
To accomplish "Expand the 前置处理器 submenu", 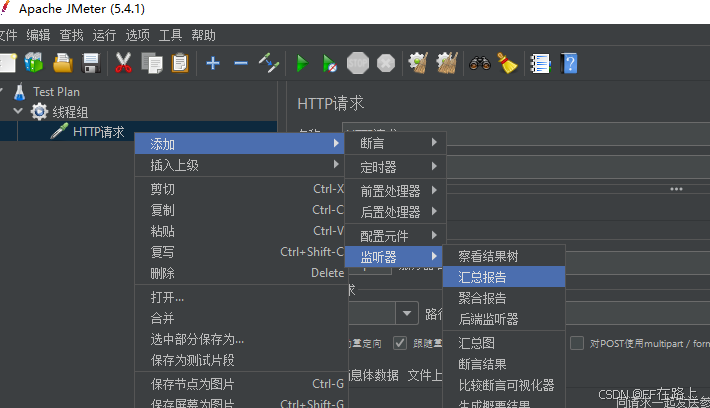I will [x=396, y=191].
